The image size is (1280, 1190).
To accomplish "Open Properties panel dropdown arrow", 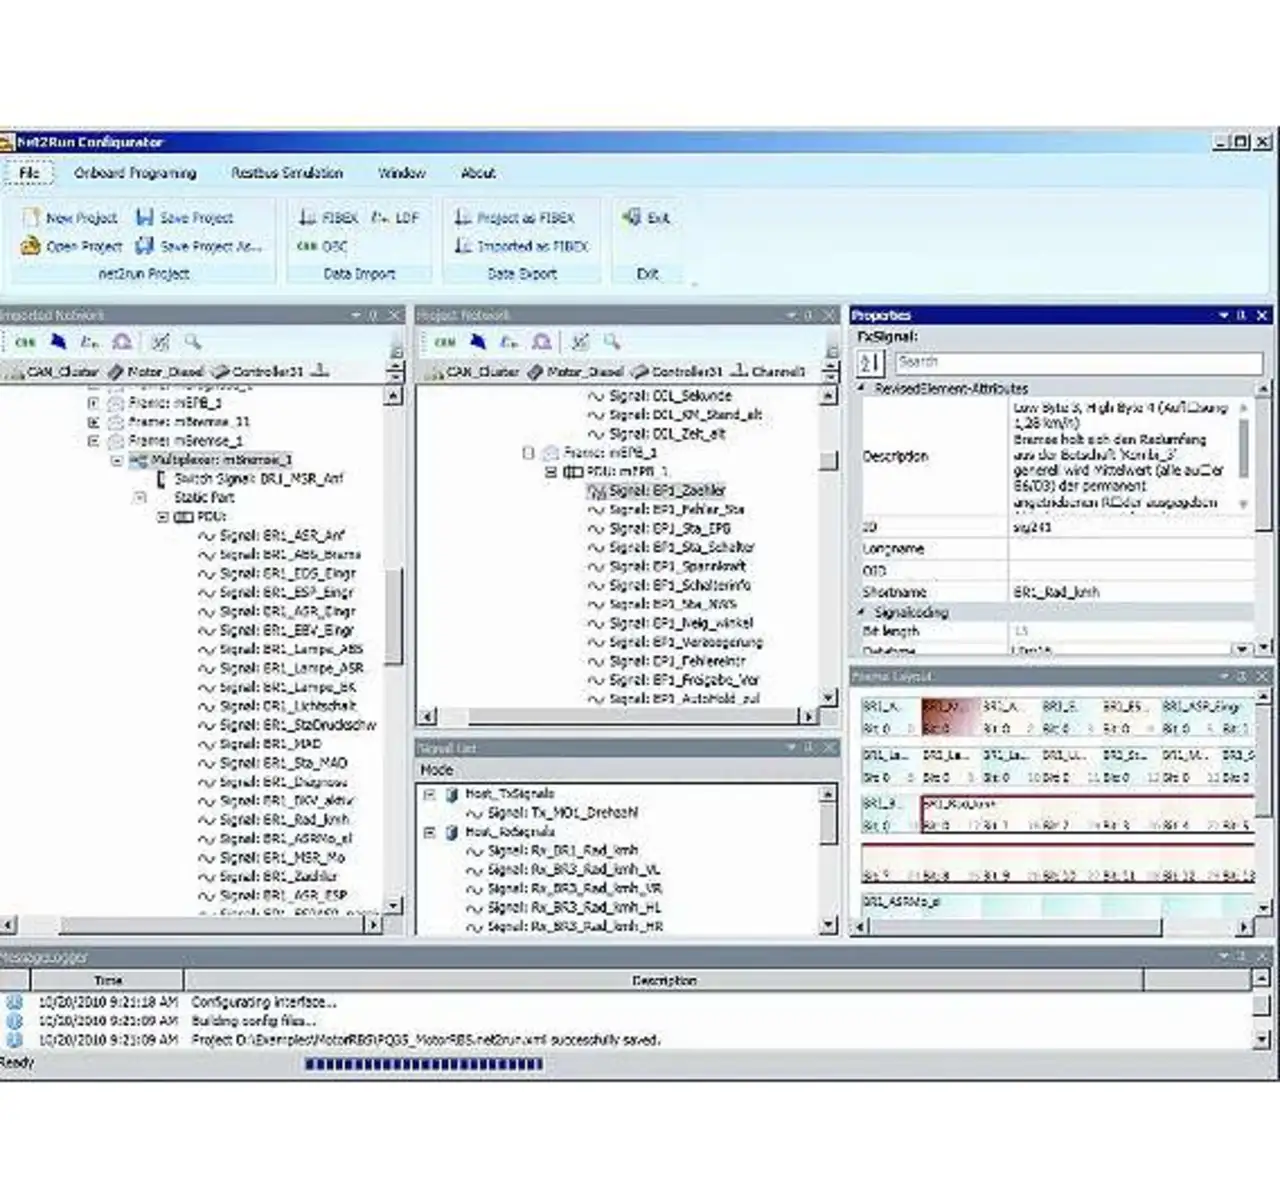I will tap(1223, 315).
